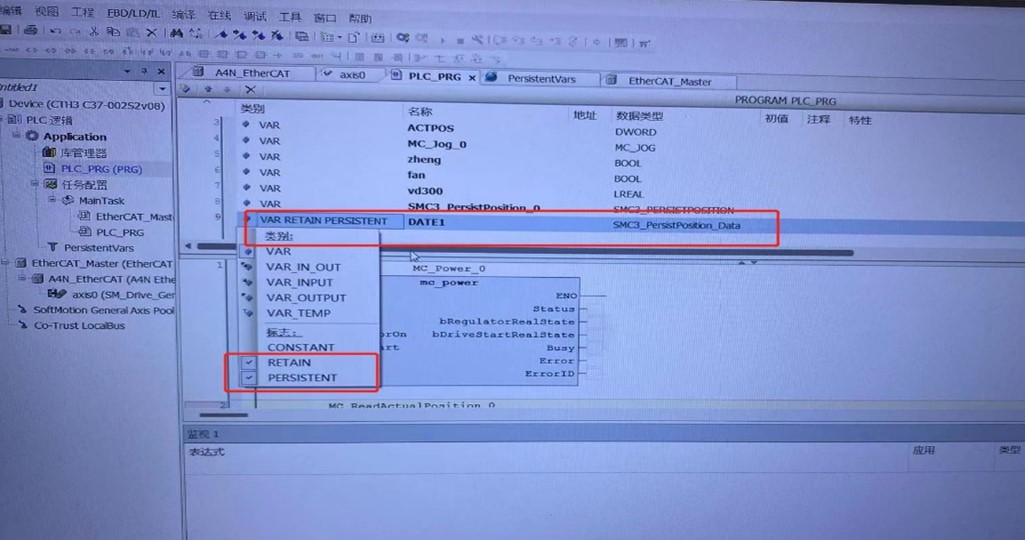The height and width of the screenshot is (540, 1025).
Task: Toggle the PERSISTENT flag checkbox
Action: pos(248,378)
